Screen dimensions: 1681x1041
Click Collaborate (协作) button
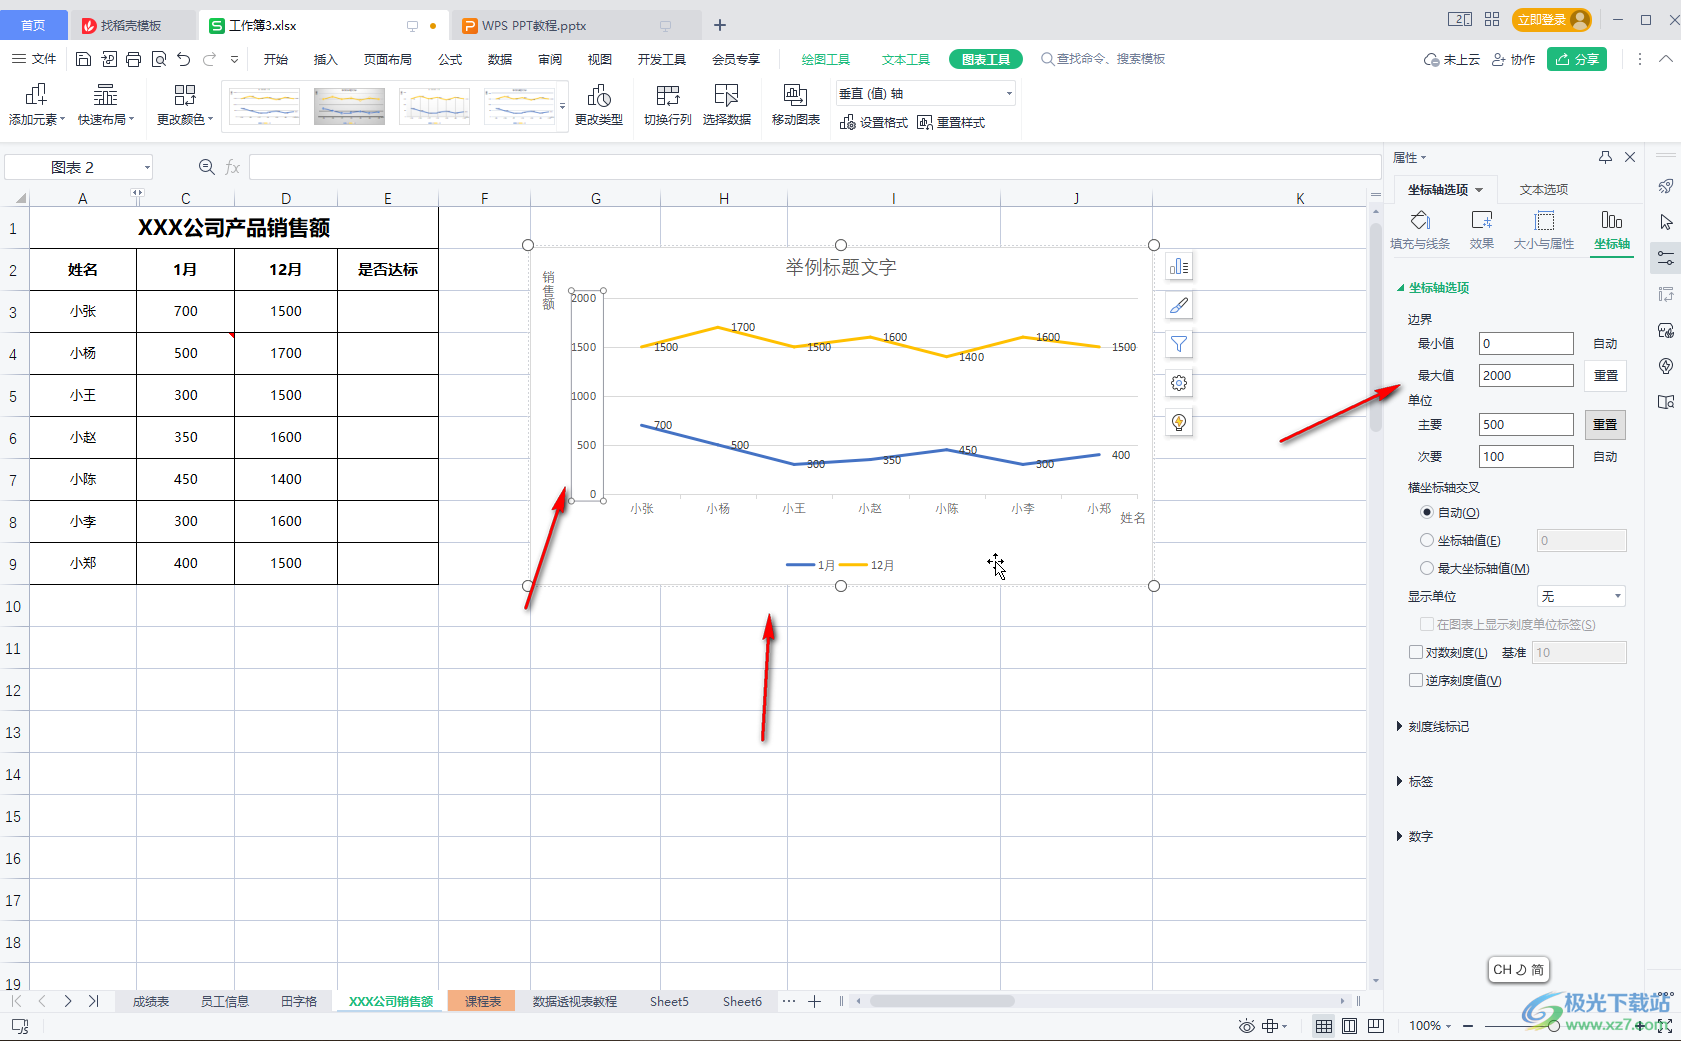tap(1513, 59)
